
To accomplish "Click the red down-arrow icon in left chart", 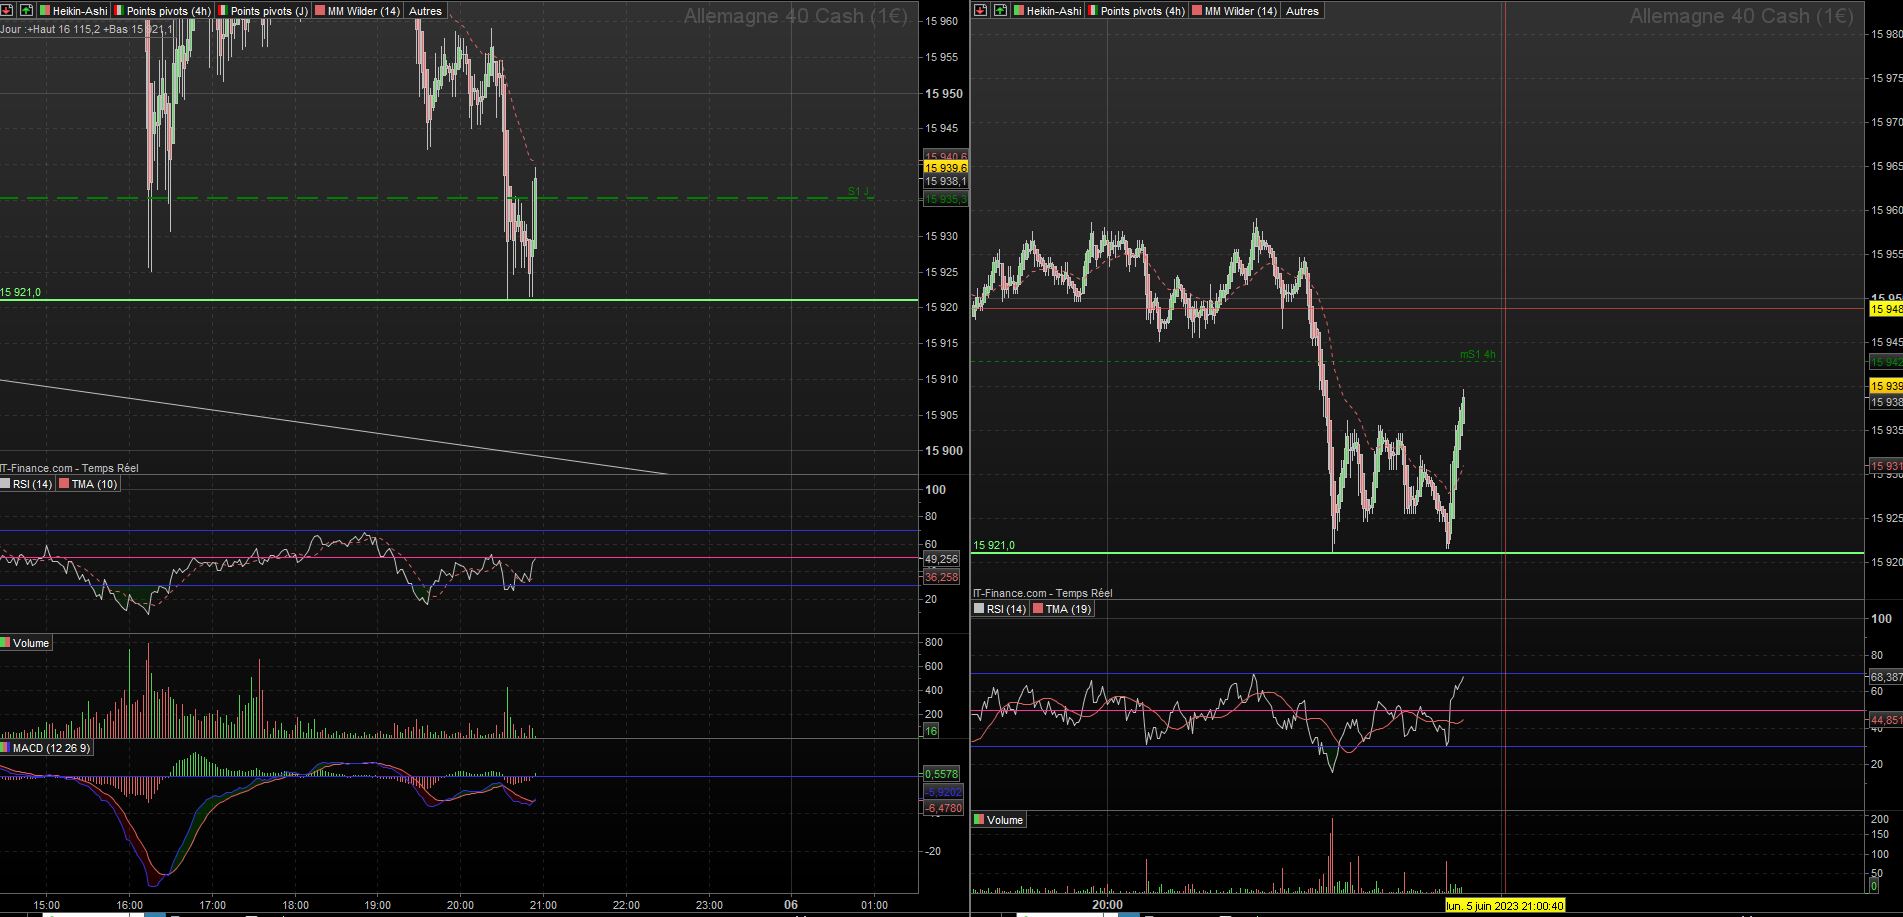I will [x=6, y=10].
